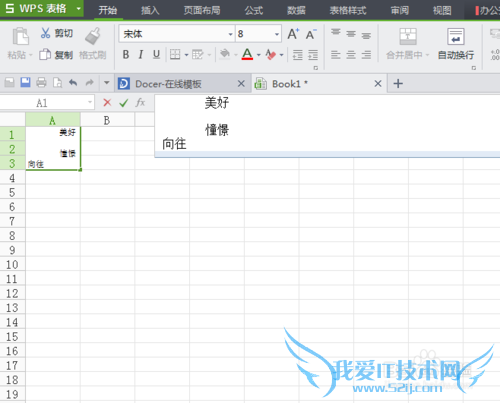
Task: Click the Copy icon
Action: (x=45, y=54)
